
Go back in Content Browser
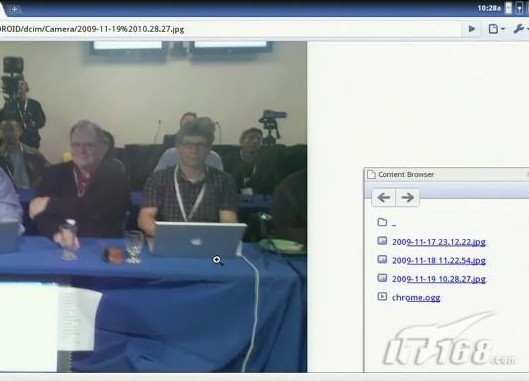coord(384,197)
